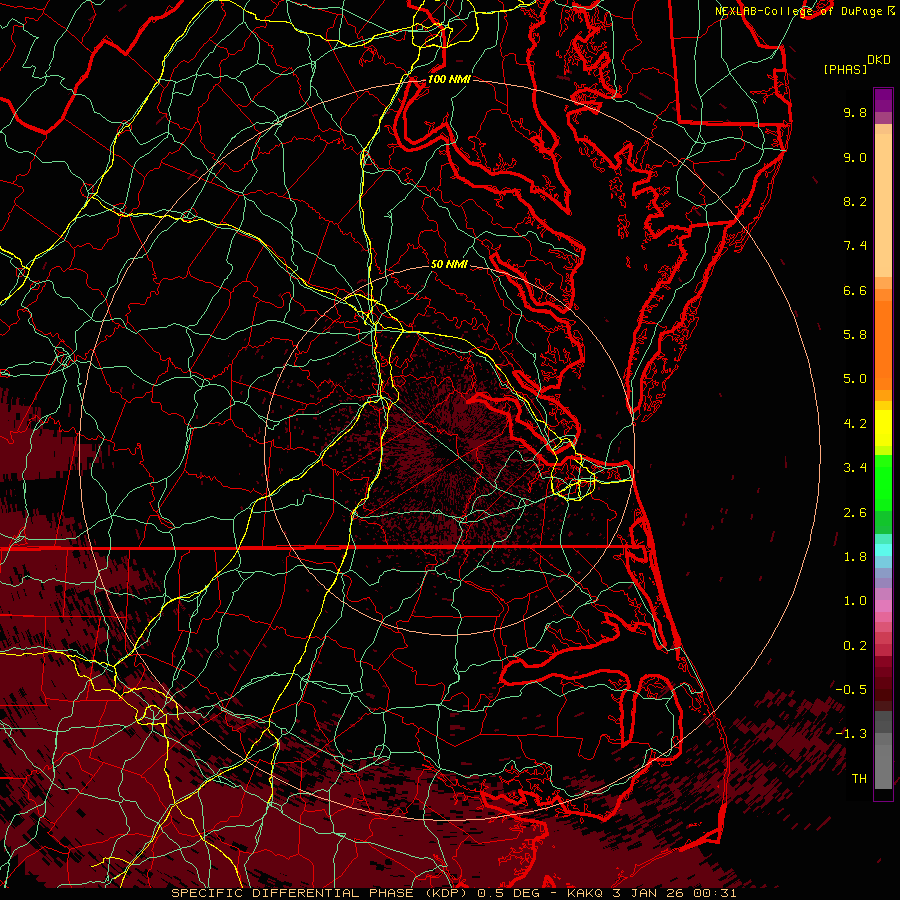Pick the purple top segment of the color bar
Image resolution: width=900 pixels, height=900 pixels.
tap(883, 100)
